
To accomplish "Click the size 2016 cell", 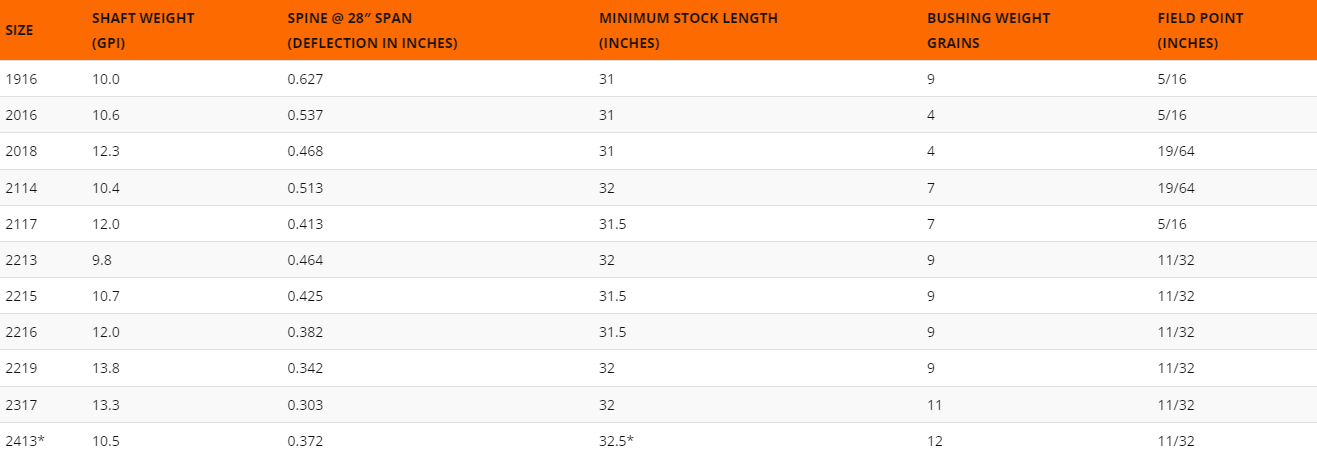I will (x=20, y=115).
